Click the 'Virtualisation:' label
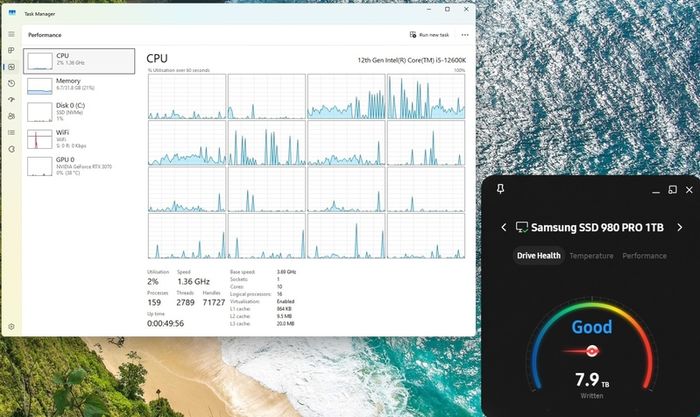 coord(244,301)
